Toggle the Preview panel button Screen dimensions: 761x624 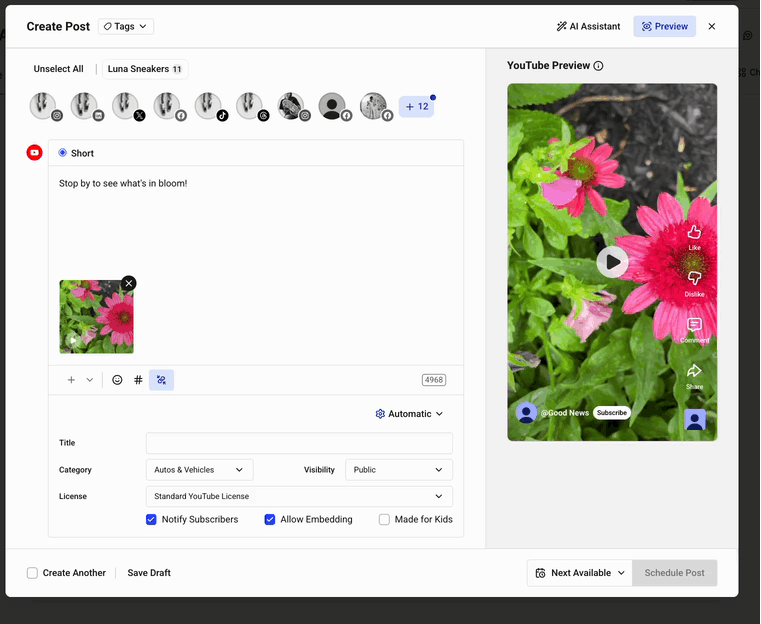click(664, 26)
